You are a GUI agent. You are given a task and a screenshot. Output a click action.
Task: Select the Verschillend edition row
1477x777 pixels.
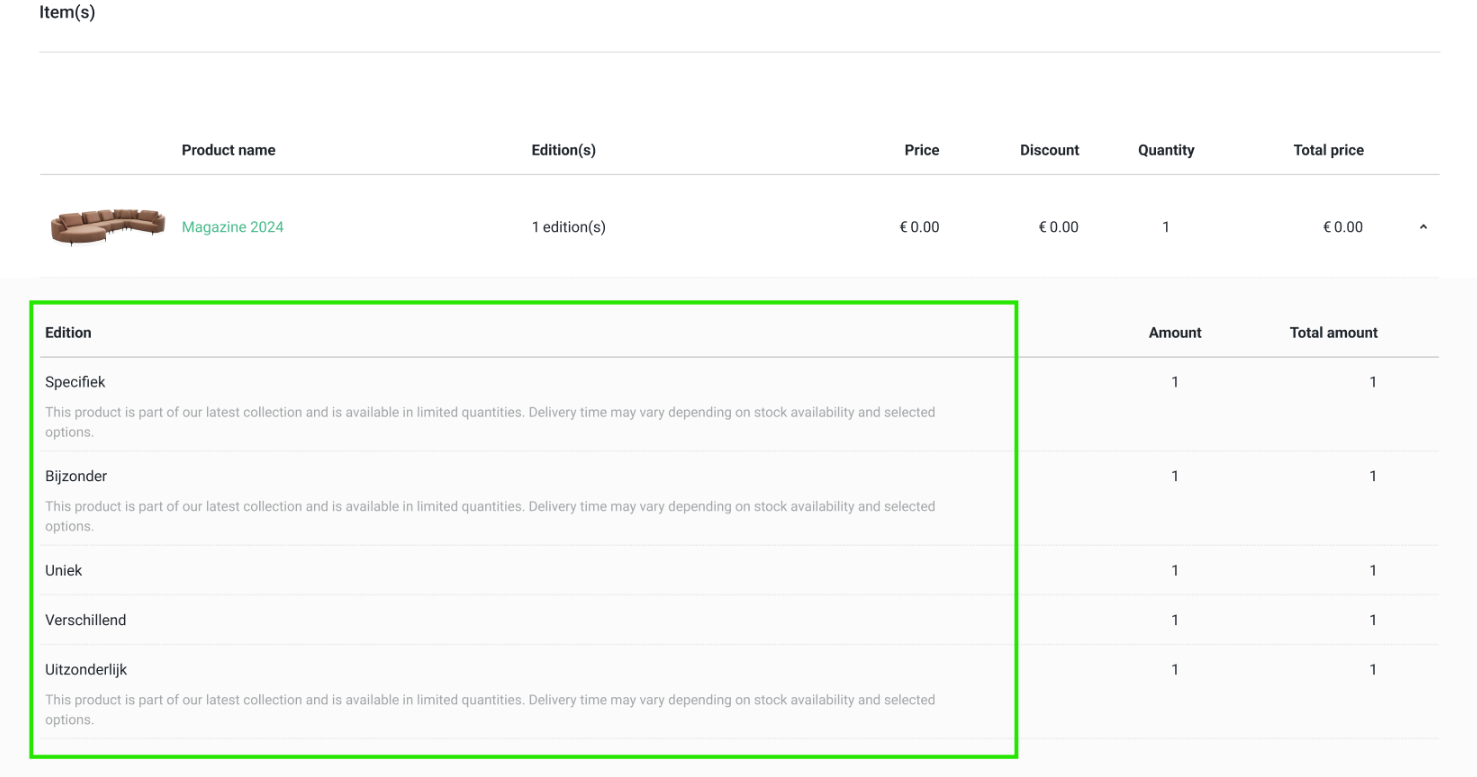[x=86, y=620]
